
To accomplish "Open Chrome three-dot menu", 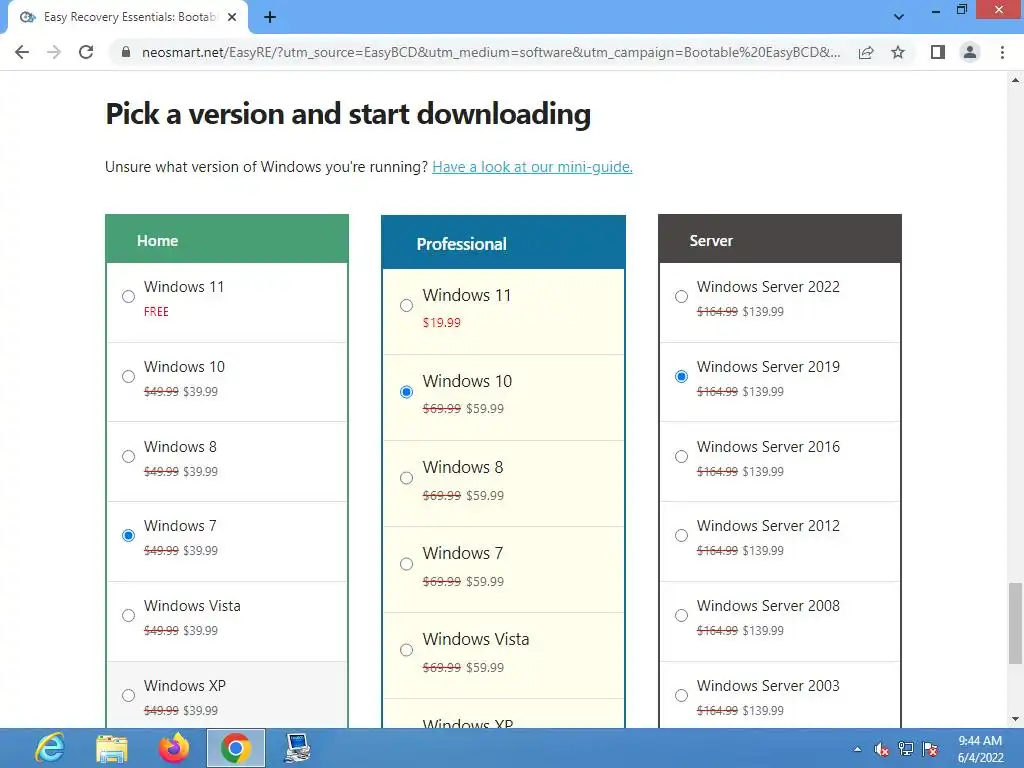I will click(1002, 52).
